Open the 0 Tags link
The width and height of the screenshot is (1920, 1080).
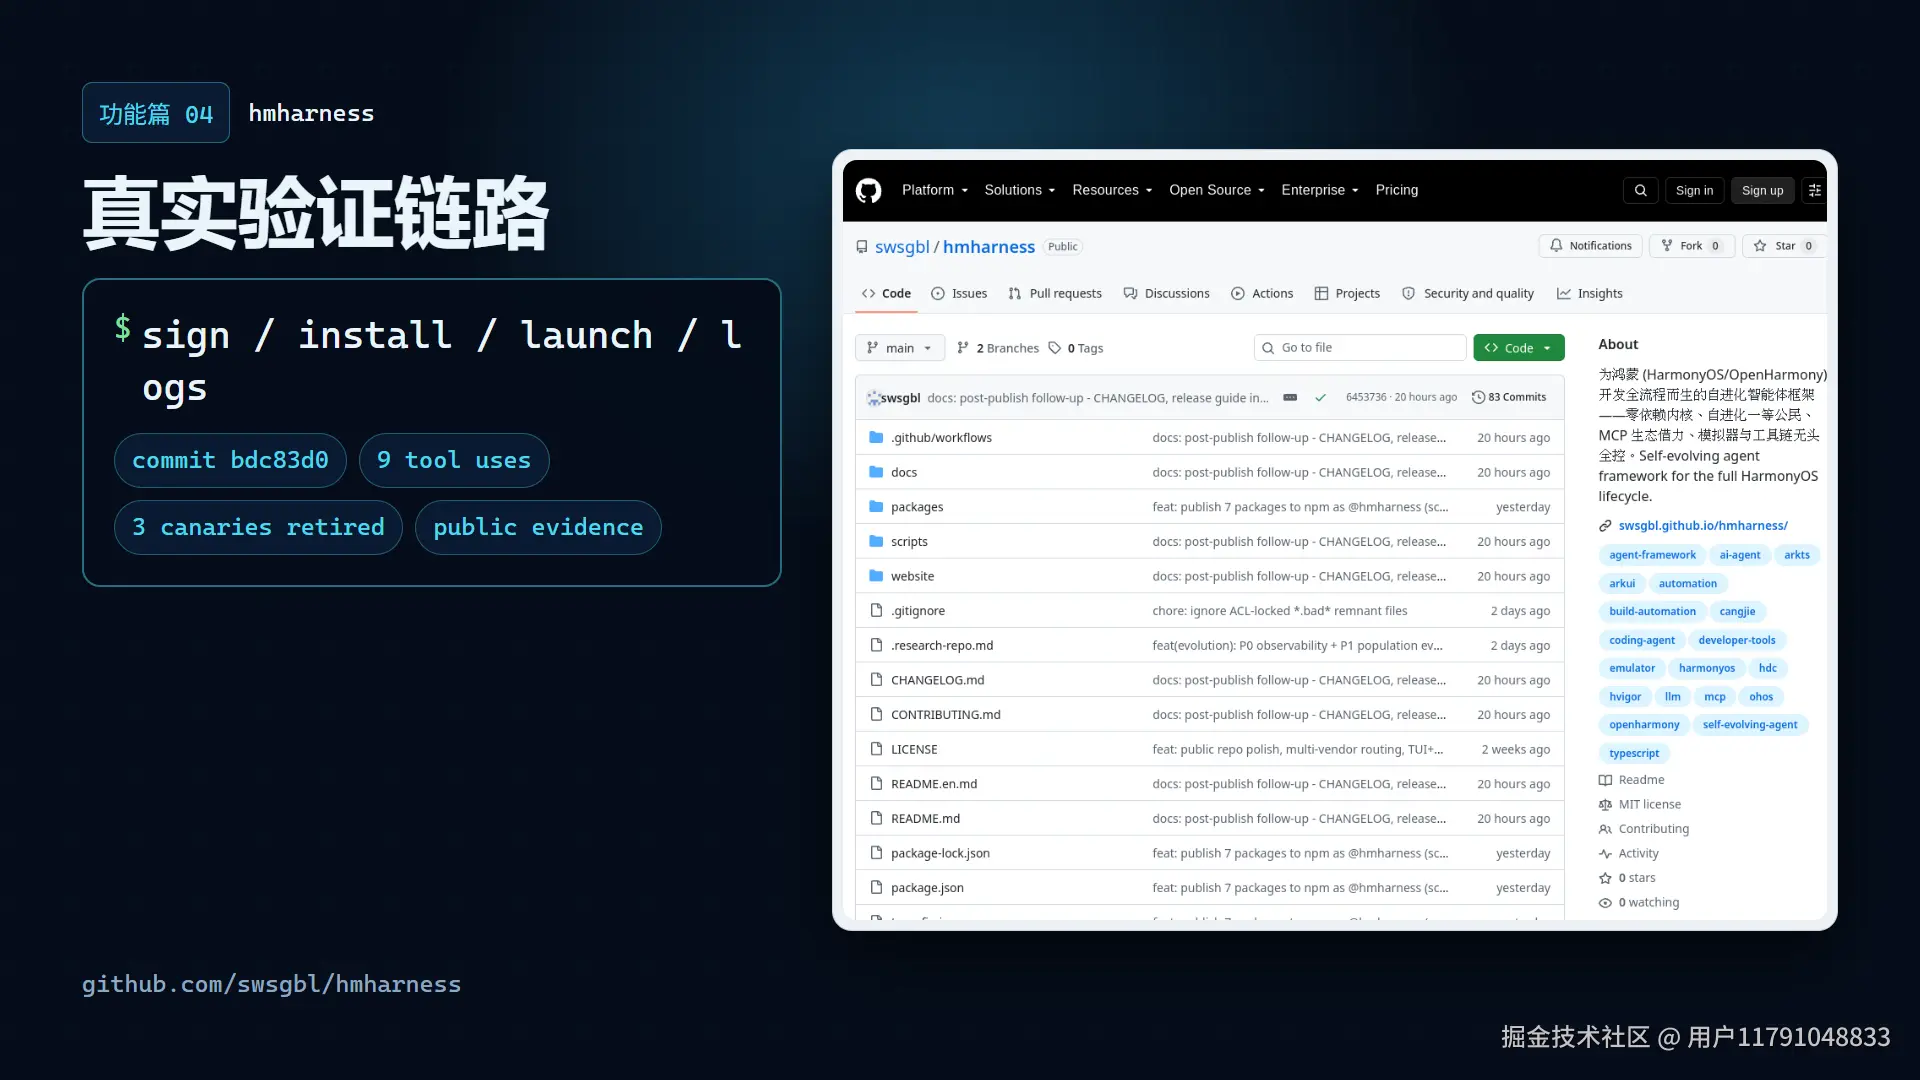click(x=1075, y=348)
